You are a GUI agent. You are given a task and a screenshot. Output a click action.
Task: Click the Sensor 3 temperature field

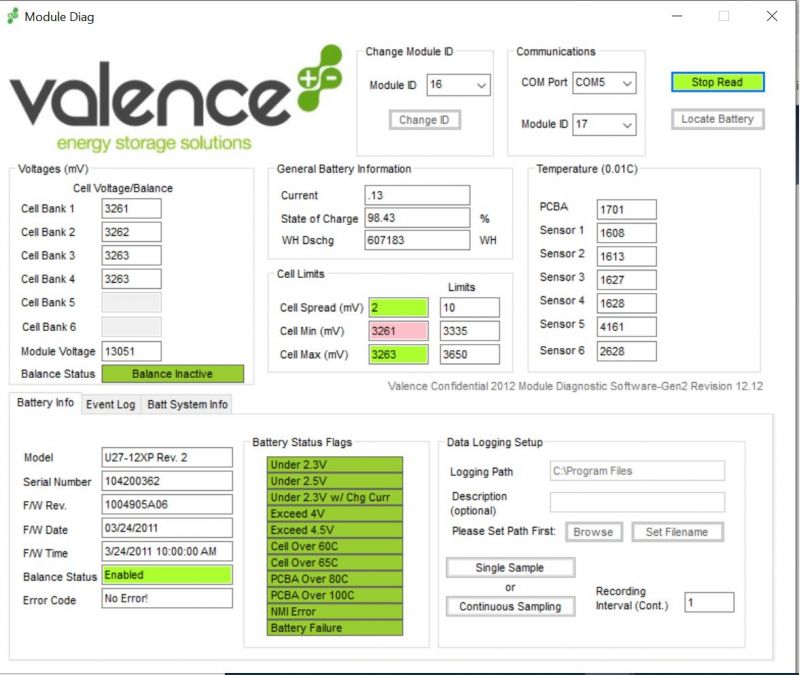pos(627,280)
